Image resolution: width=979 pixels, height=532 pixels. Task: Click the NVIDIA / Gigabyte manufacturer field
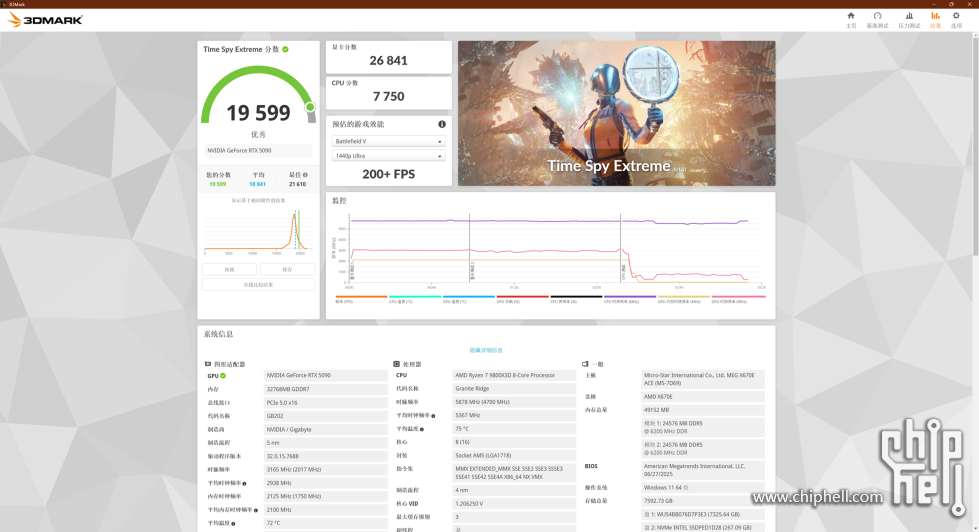coord(325,430)
